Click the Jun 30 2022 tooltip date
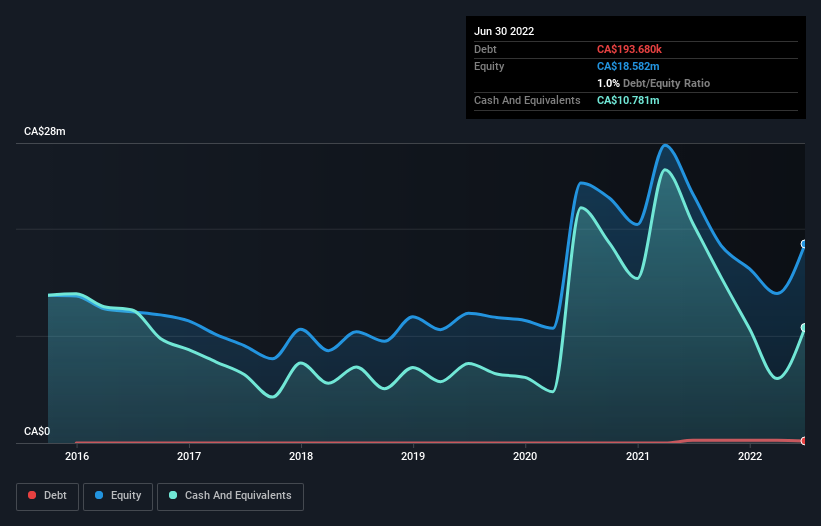The height and width of the screenshot is (526, 821). pos(504,31)
